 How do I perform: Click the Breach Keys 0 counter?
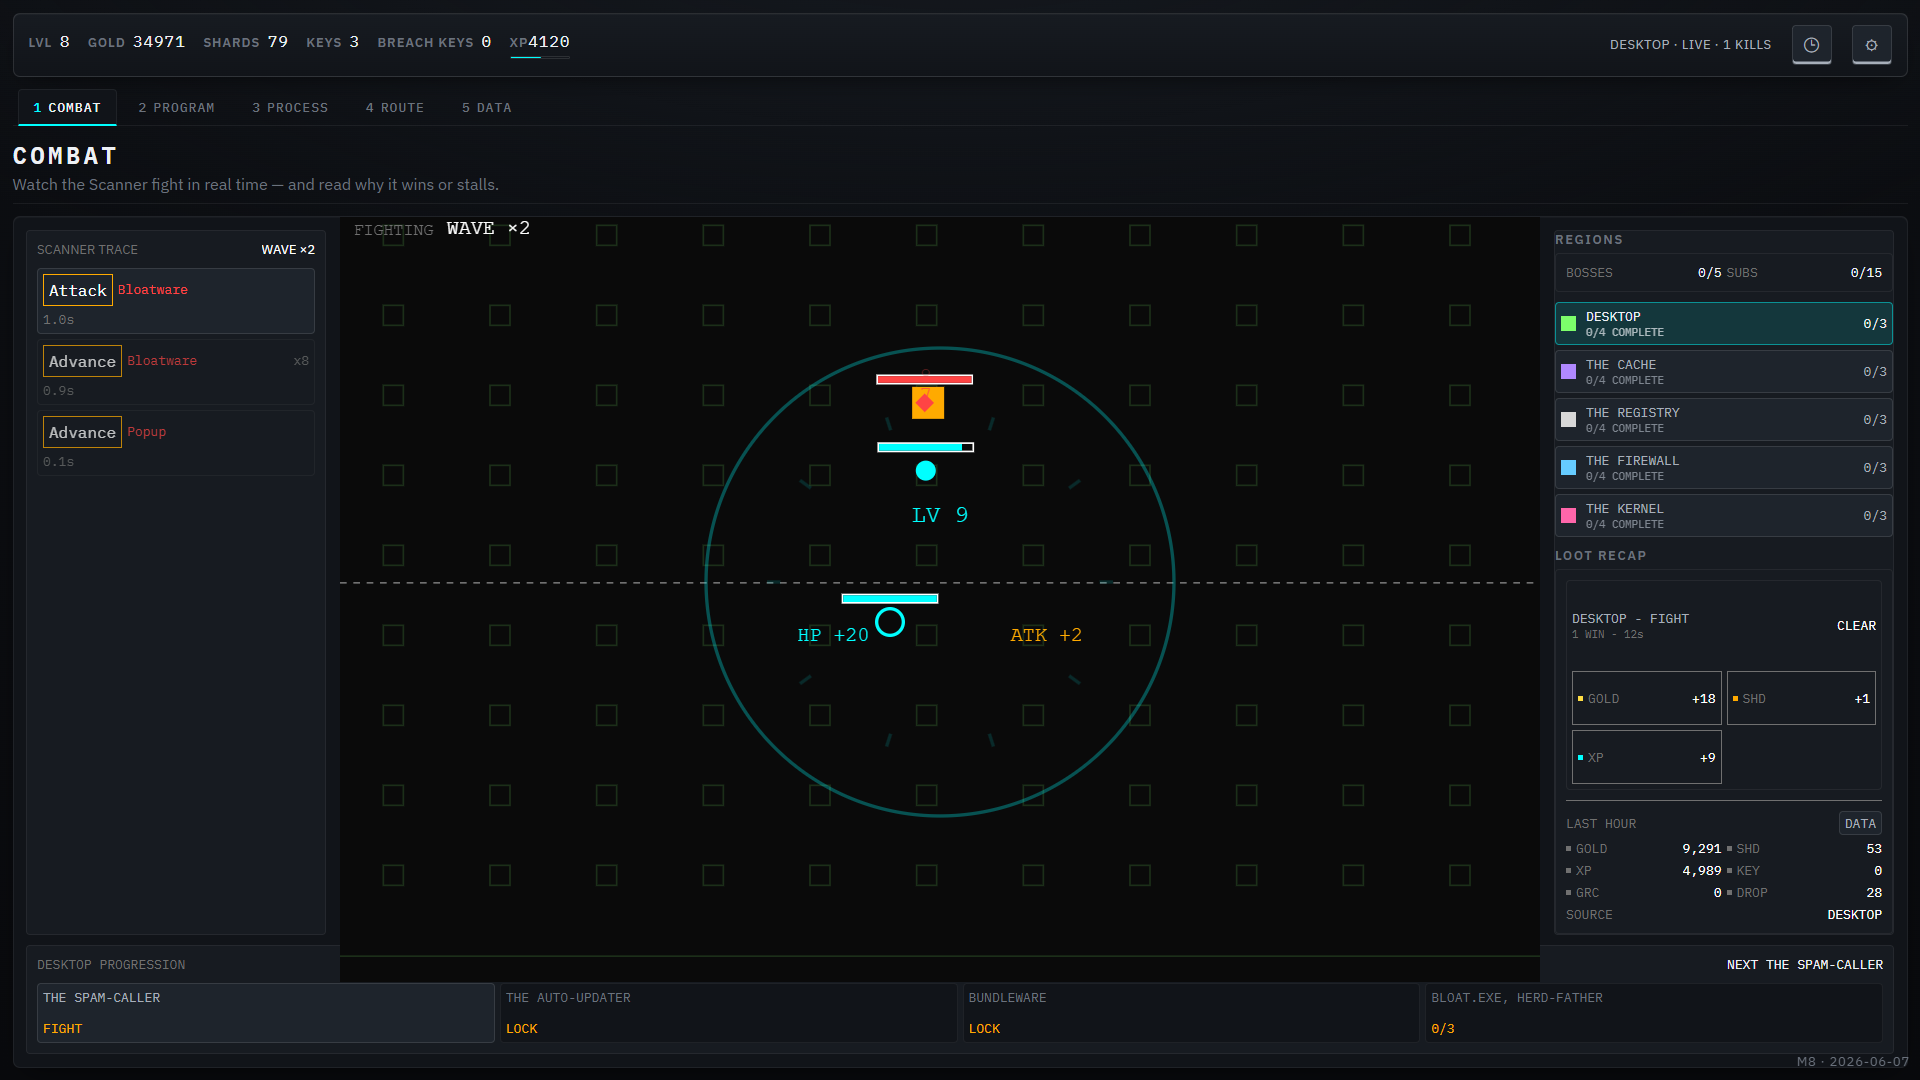tap(434, 42)
